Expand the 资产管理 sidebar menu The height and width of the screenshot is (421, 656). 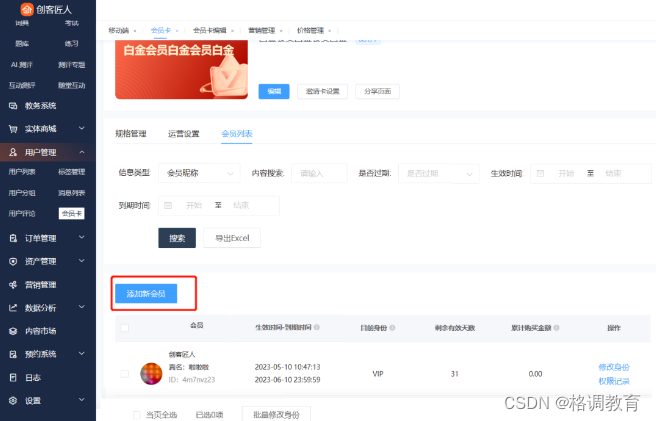(x=82, y=261)
